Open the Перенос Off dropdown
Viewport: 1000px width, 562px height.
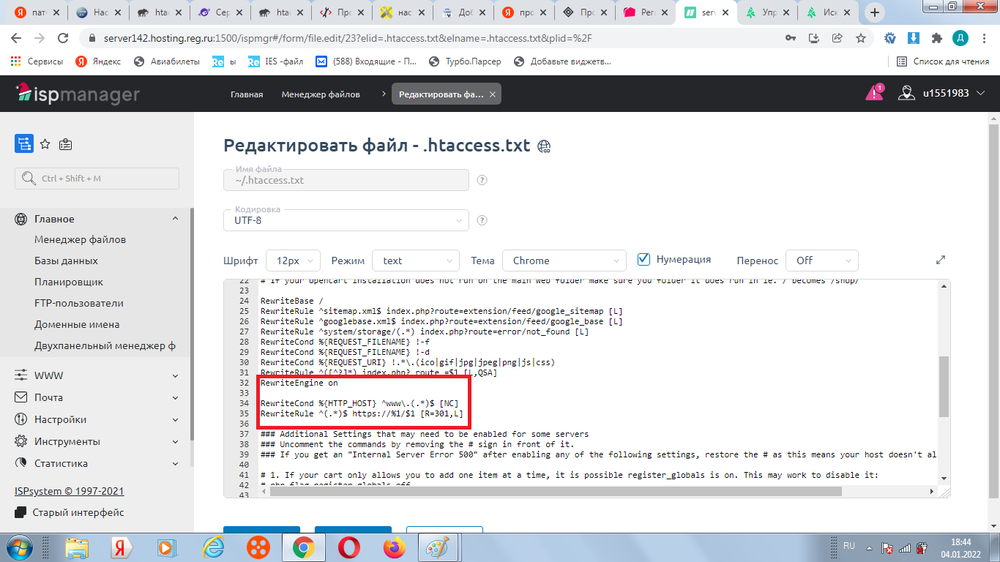coord(821,260)
